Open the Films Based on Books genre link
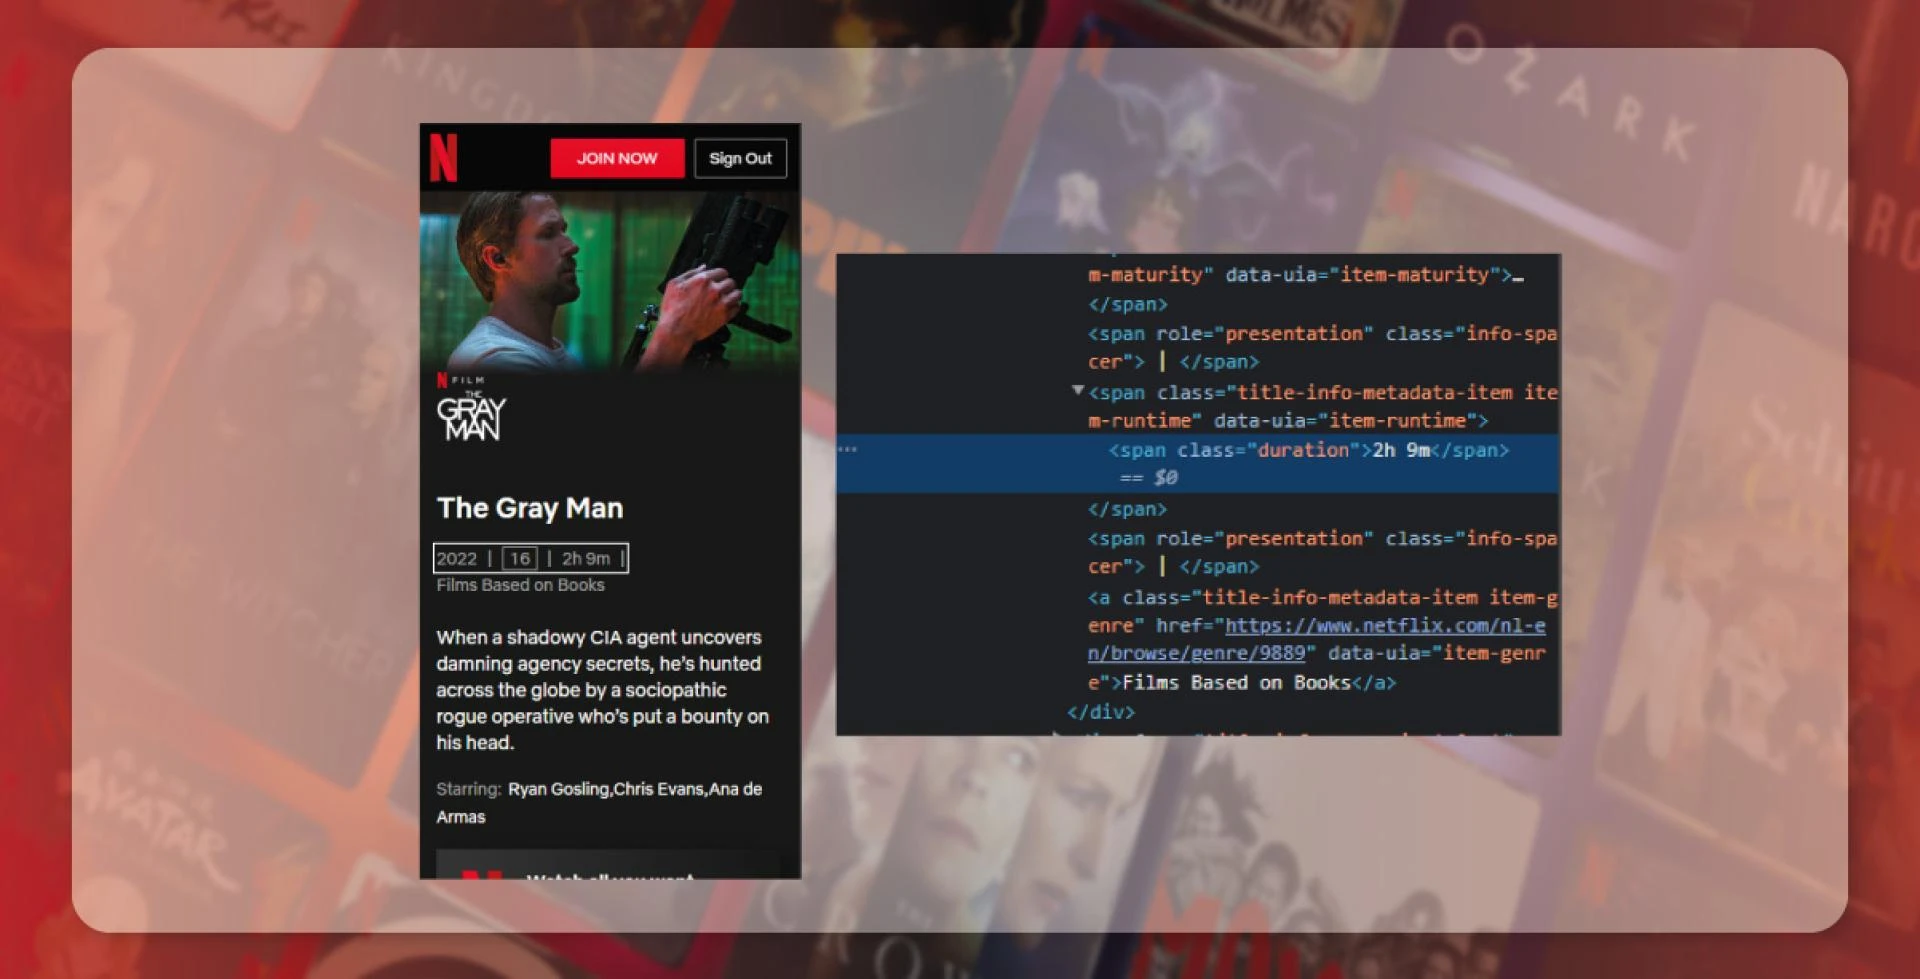 (x=520, y=585)
